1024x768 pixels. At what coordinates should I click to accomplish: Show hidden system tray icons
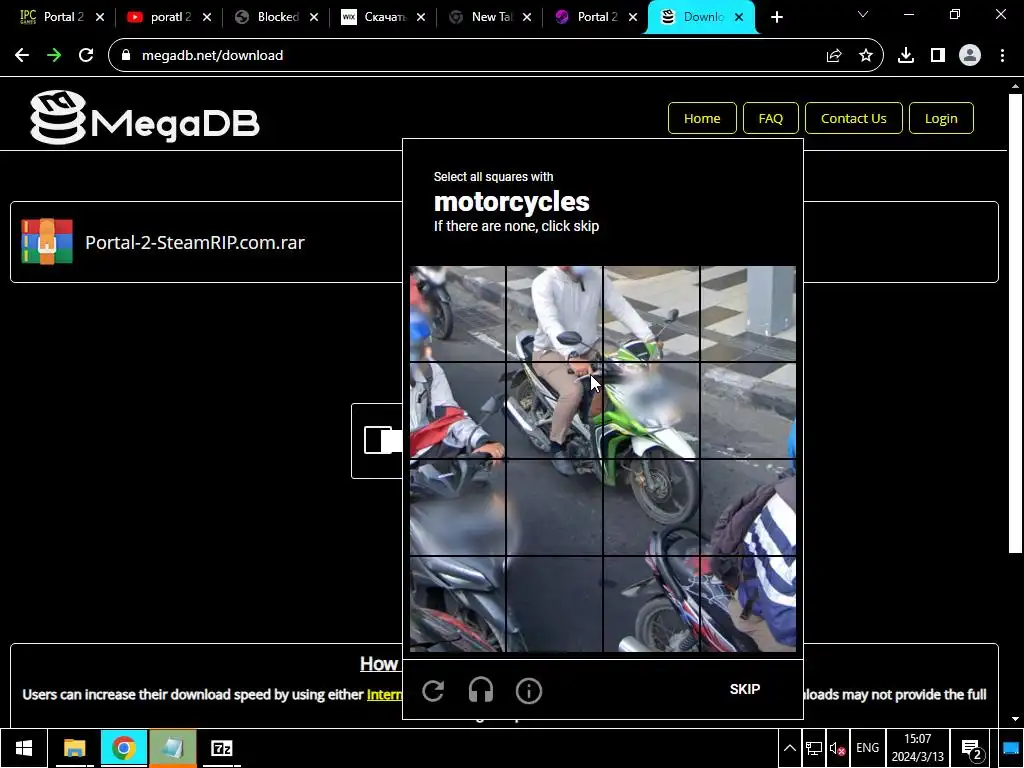click(790, 748)
